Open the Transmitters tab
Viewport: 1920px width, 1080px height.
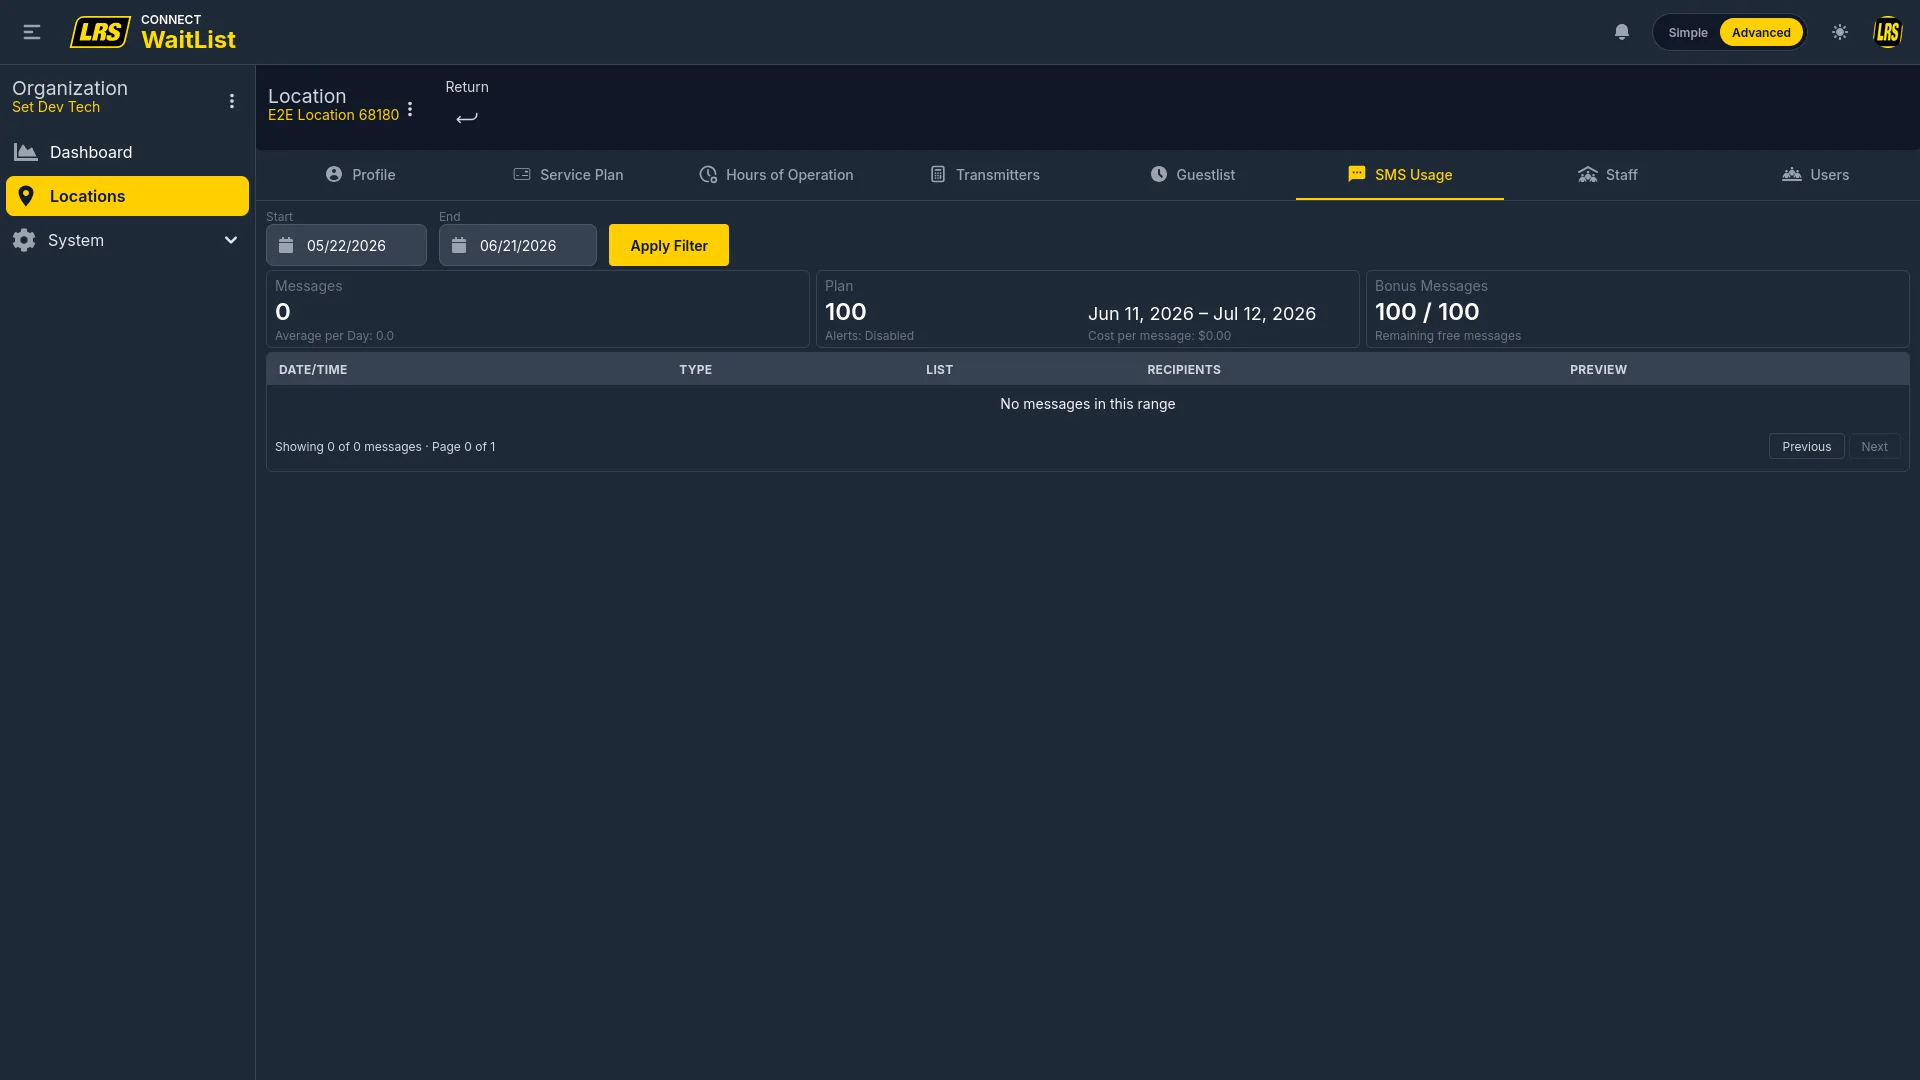tap(984, 175)
